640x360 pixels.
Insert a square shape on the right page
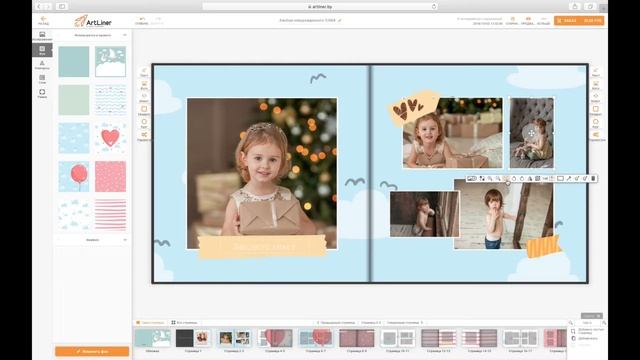tap(596, 111)
